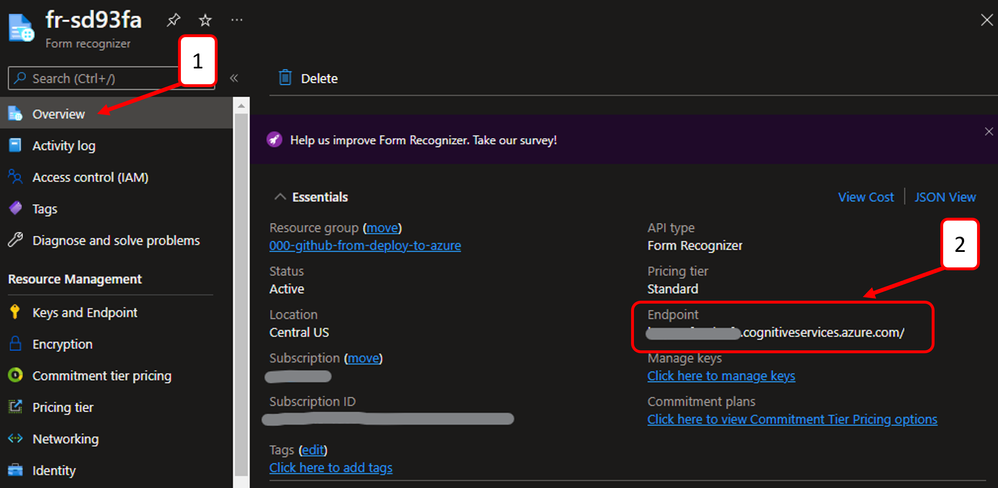Take the Form Recognizer survey banner
998x488 pixels.
[x=423, y=140]
